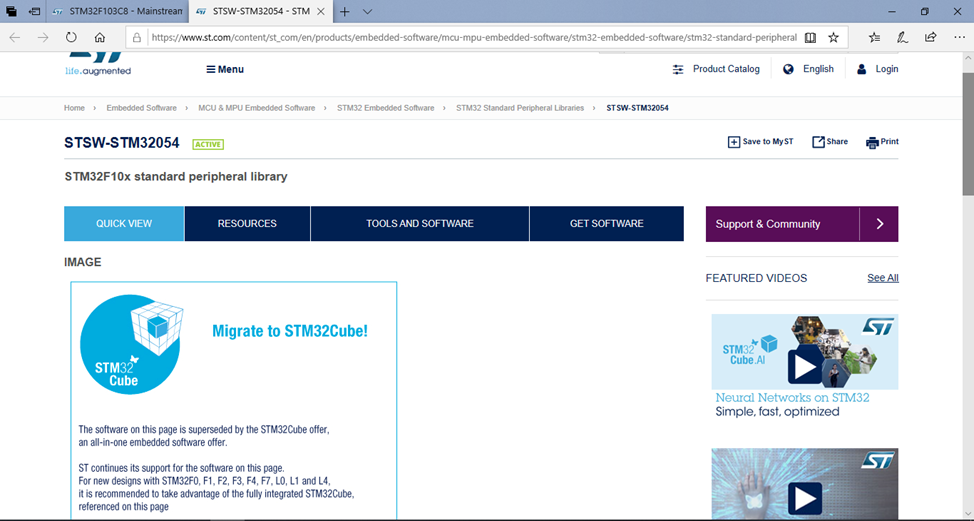
Task: Click the scrollbar down arrow
Action: coord(968,515)
